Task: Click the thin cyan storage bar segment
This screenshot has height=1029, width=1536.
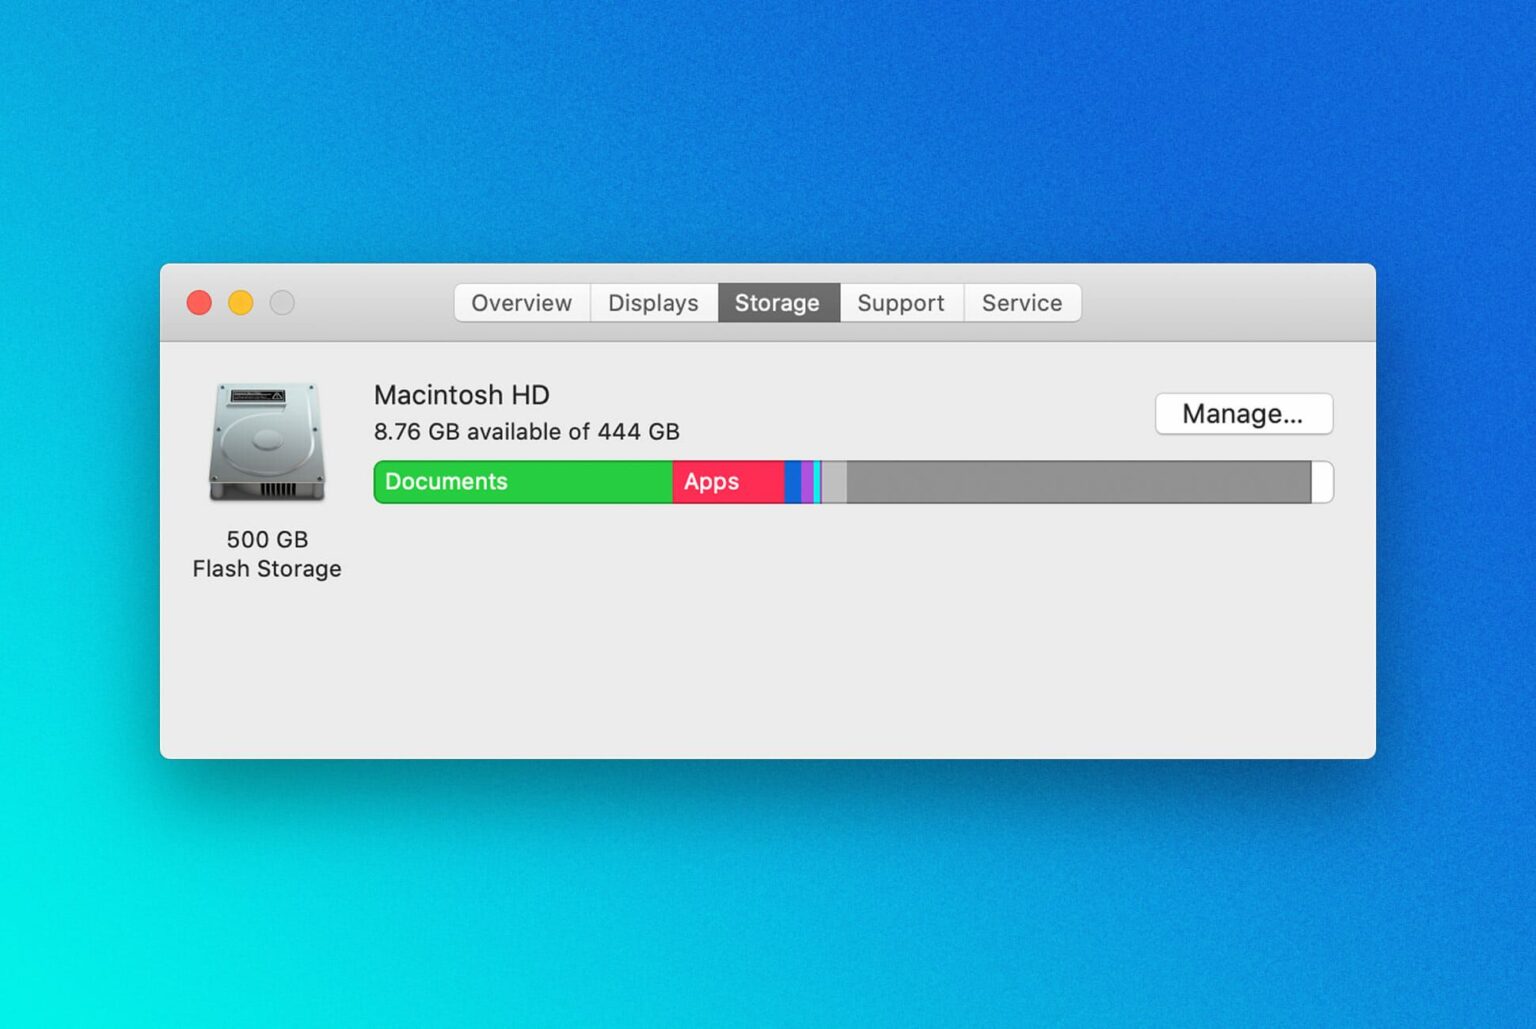Action: tap(817, 482)
